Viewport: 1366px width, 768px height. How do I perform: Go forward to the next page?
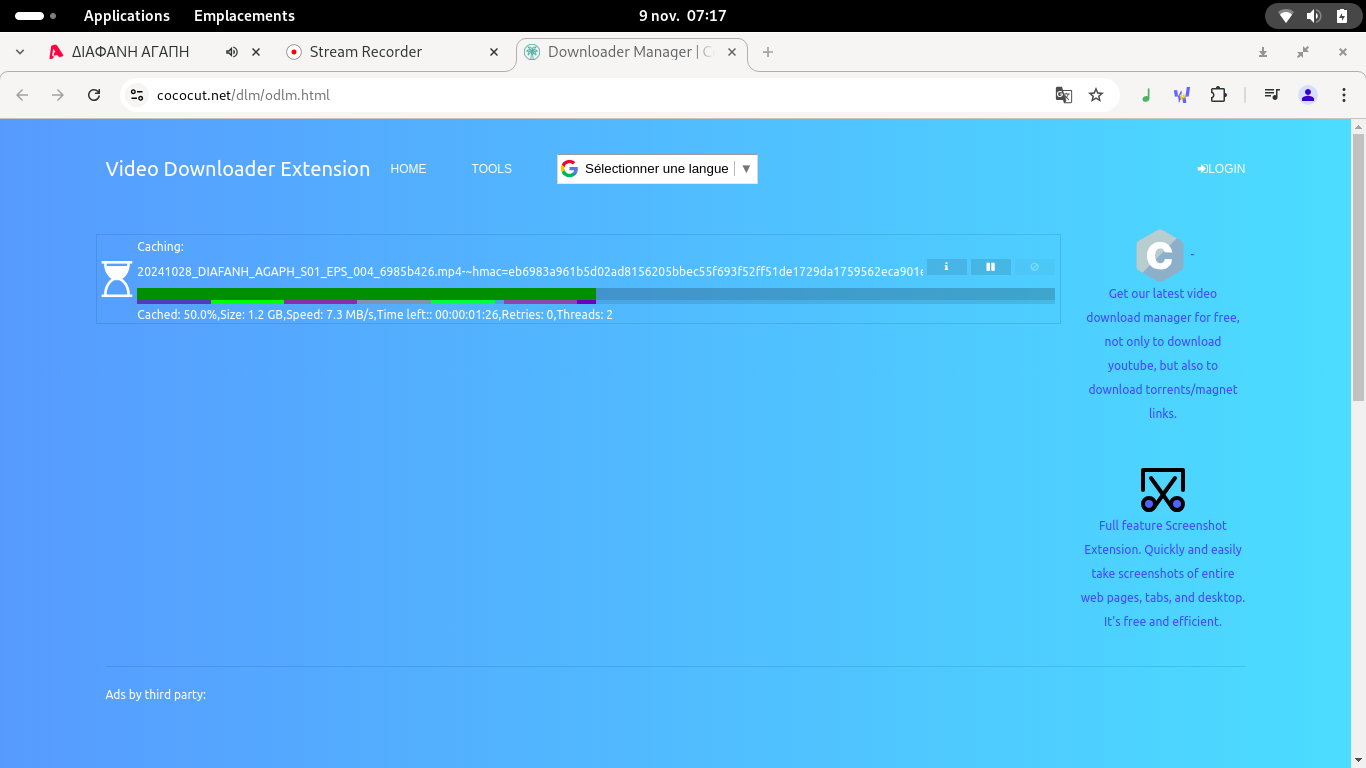click(x=58, y=95)
